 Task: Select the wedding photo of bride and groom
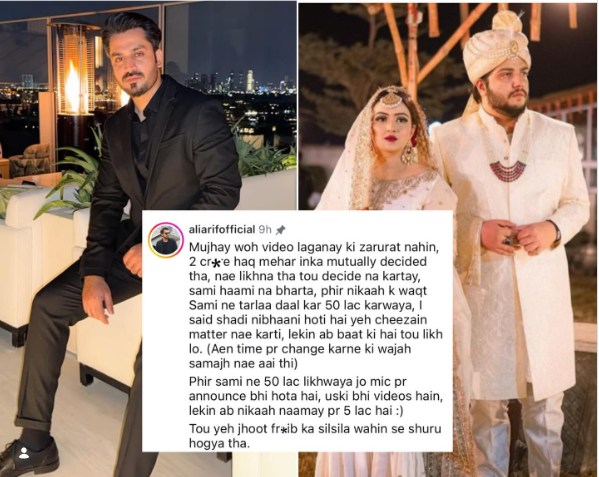pyautogui.click(x=448, y=238)
